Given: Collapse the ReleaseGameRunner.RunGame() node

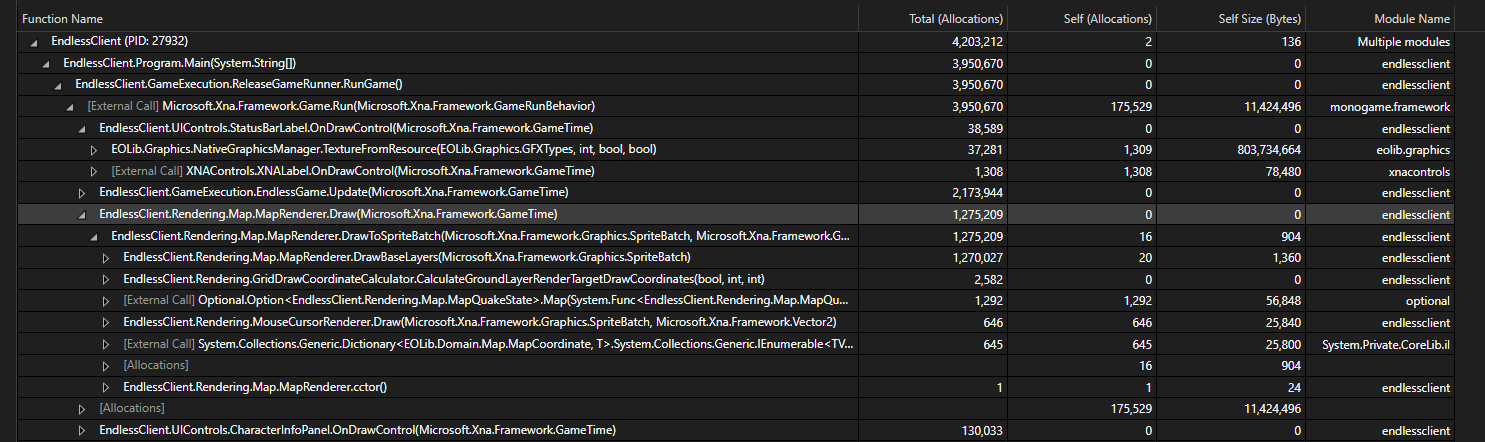Looking at the screenshot, I should tap(58, 84).
